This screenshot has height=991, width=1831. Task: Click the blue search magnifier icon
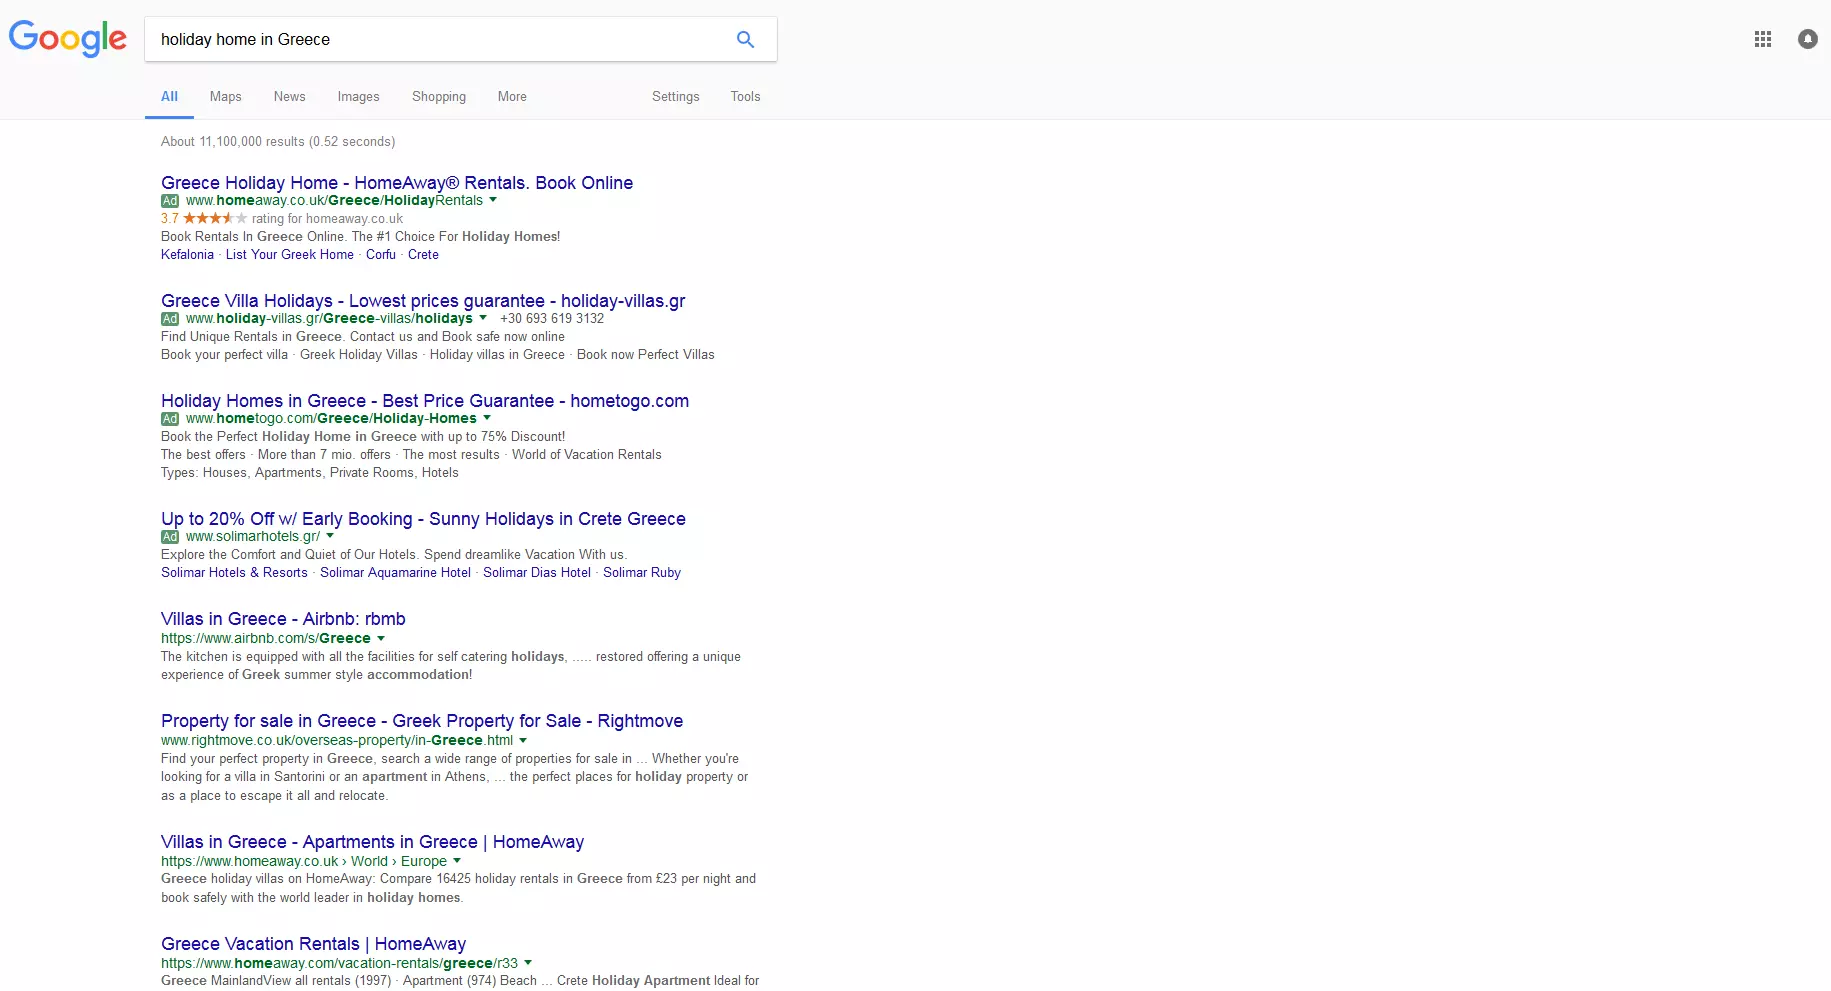click(x=745, y=39)
